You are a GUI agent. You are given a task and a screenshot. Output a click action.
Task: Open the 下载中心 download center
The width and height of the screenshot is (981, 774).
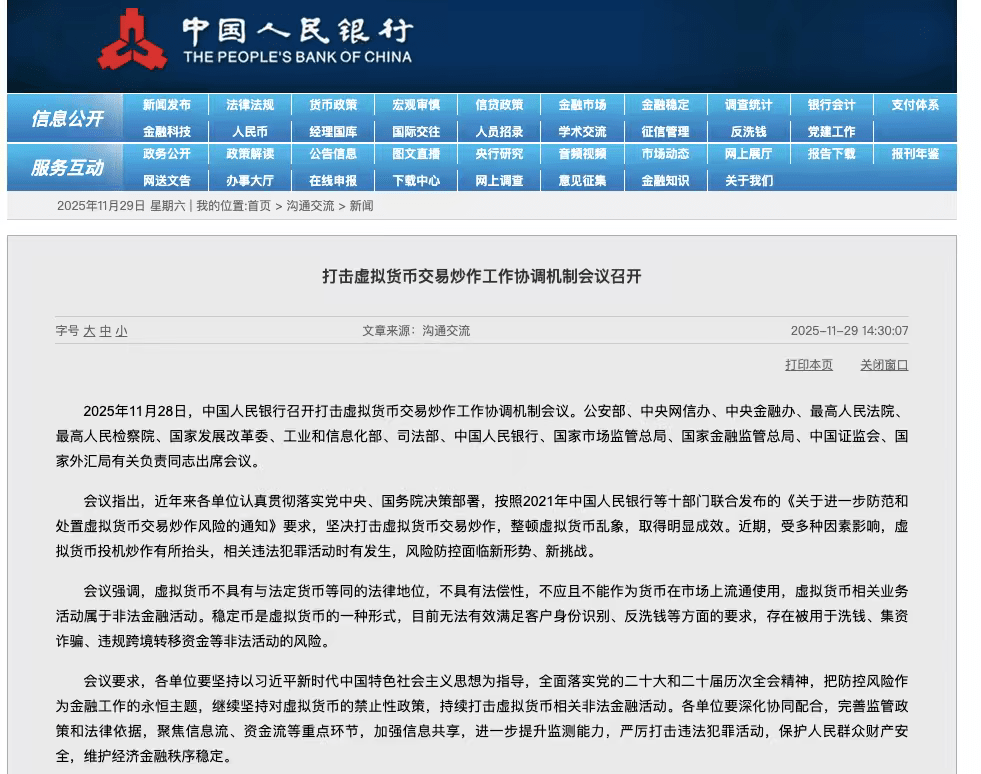(x=415, y=181)
